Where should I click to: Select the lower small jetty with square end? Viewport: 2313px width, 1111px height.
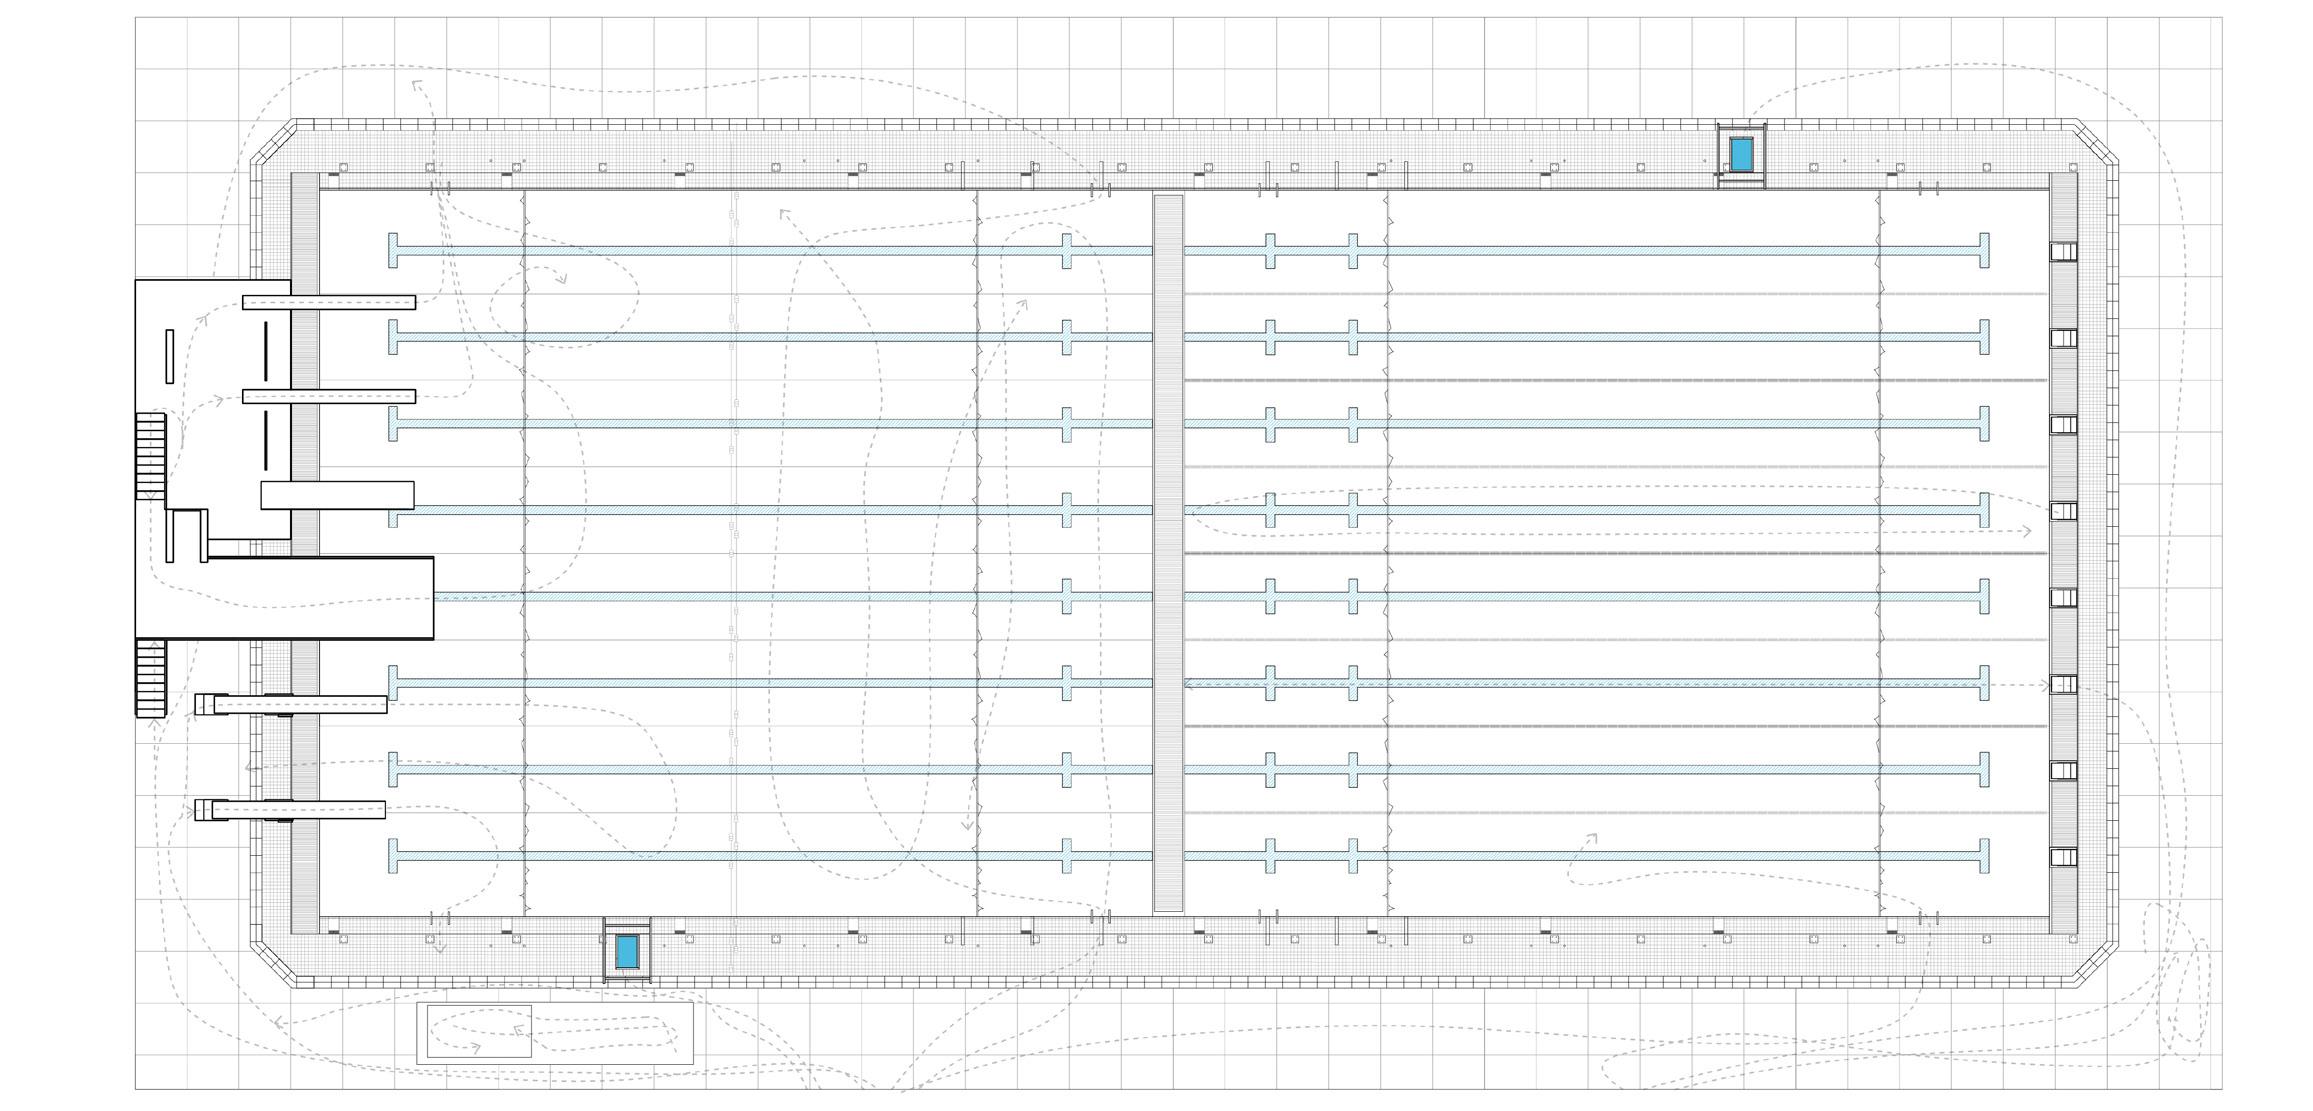click(290, 810)
